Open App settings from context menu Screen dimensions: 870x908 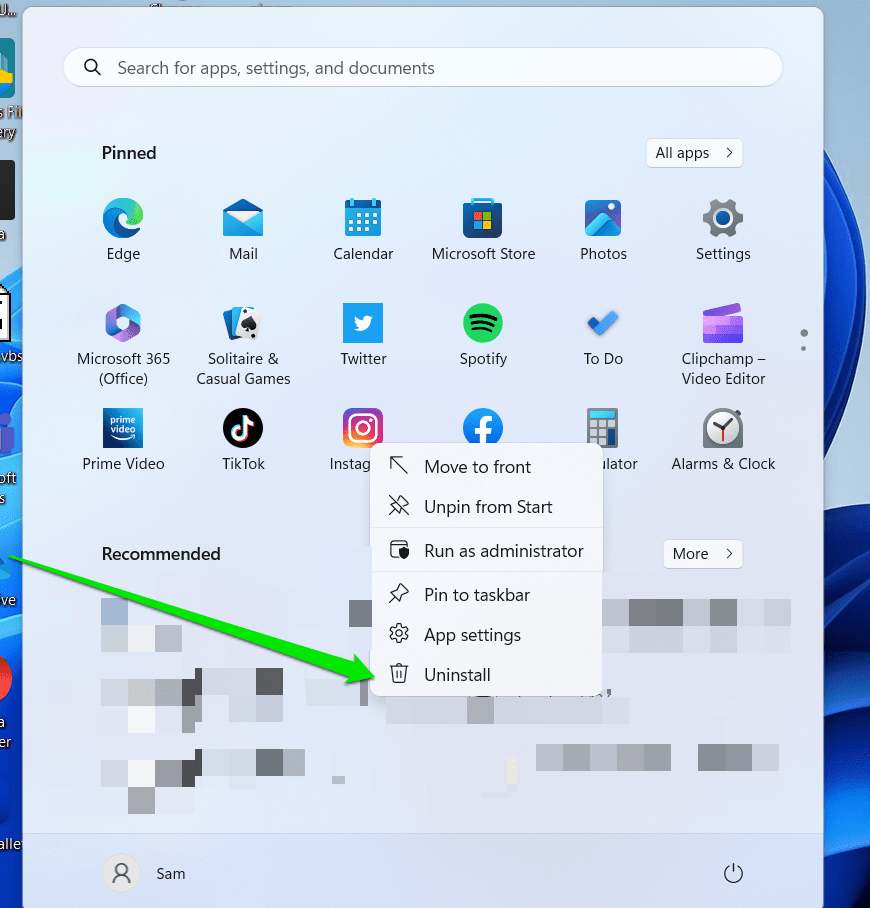487,635
